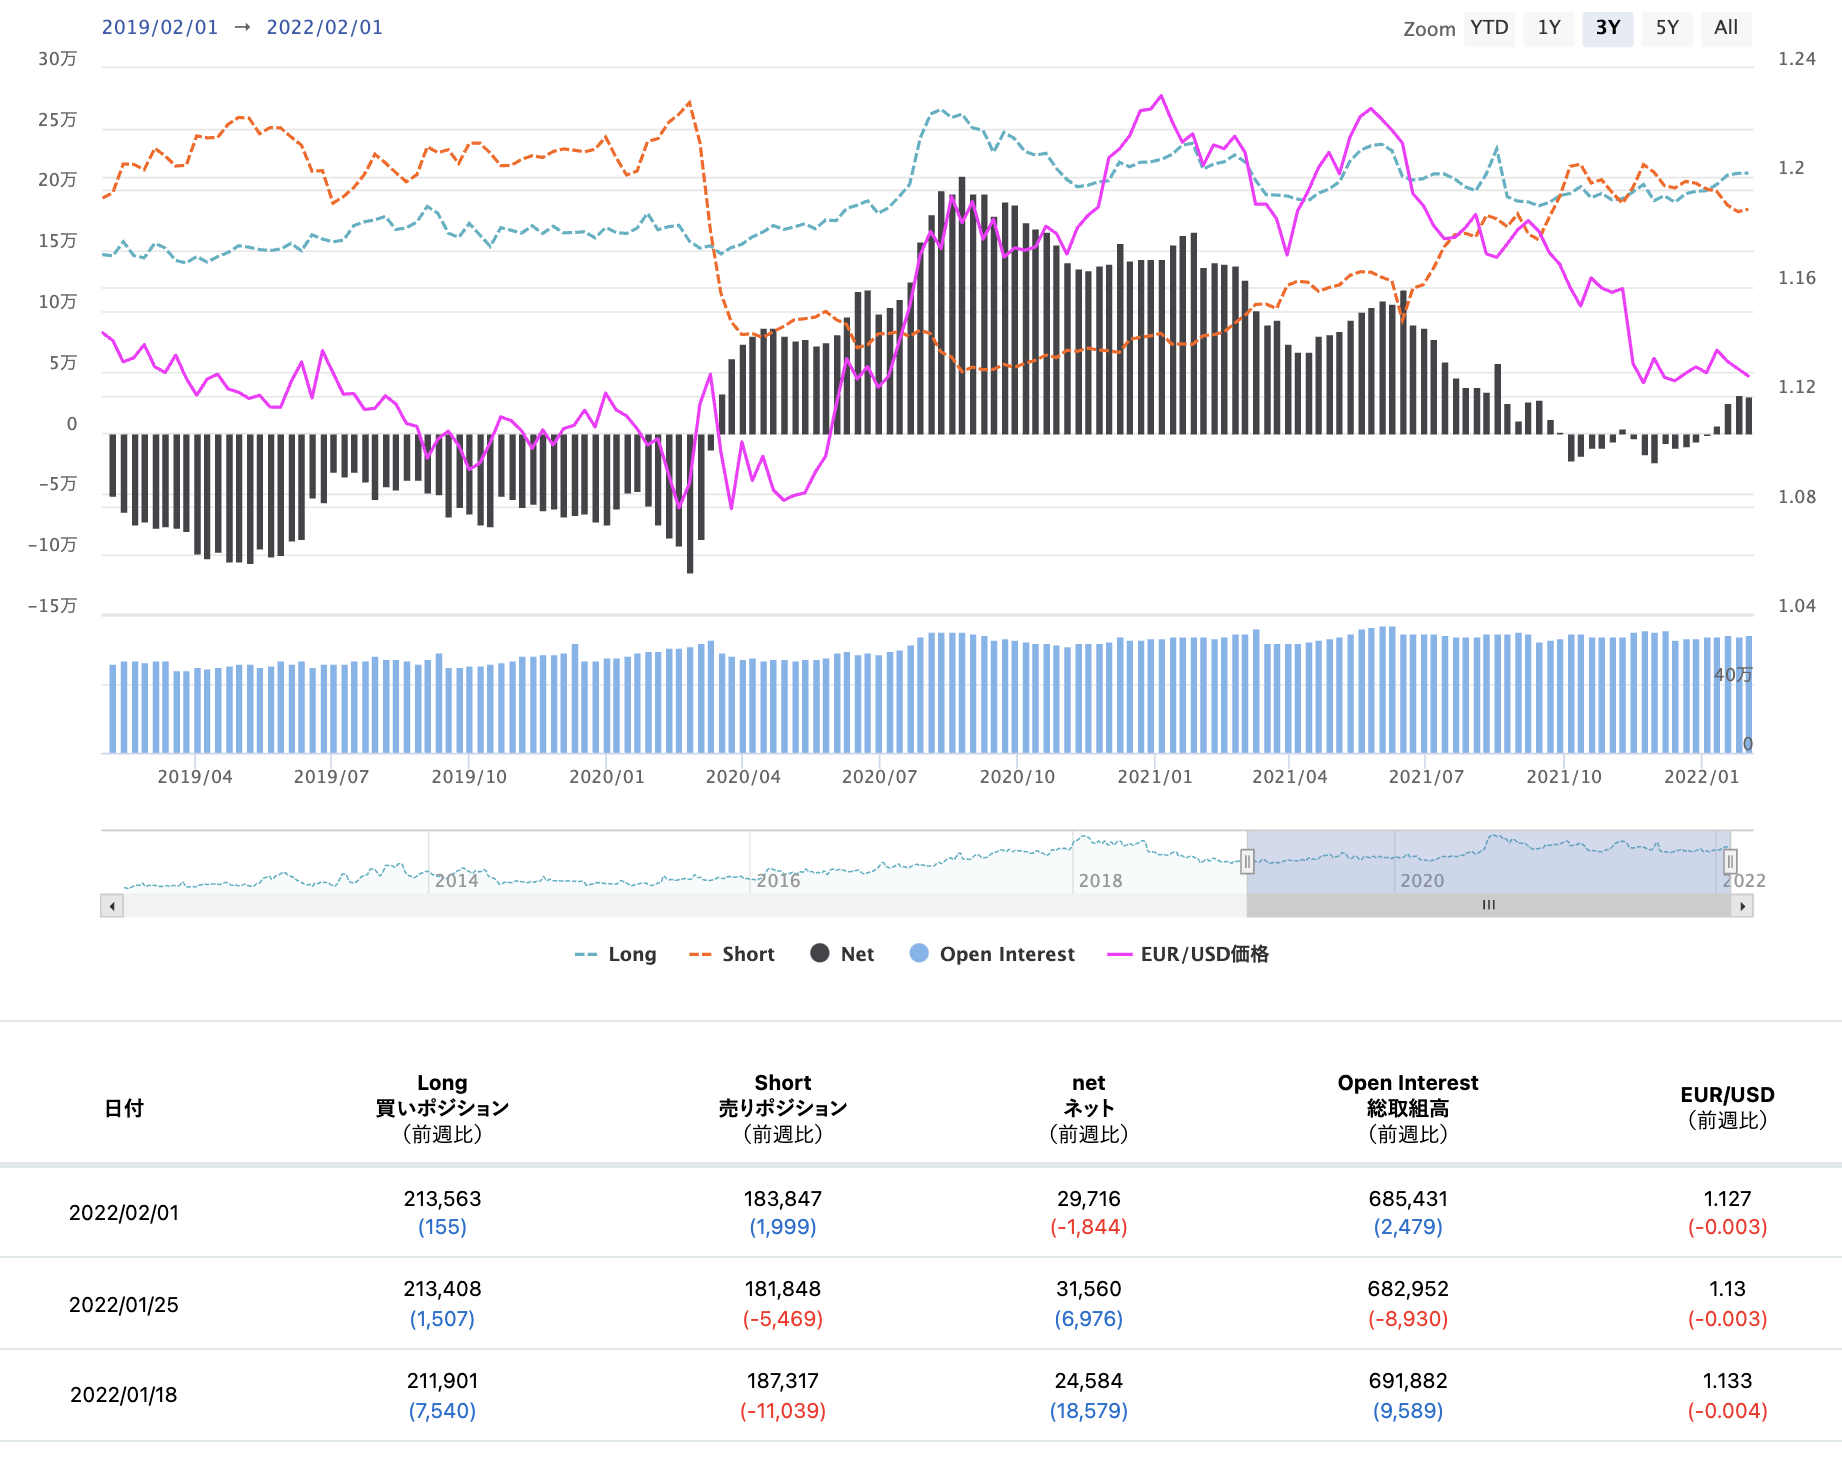The width and height of the screenshot is (1842, 1464).
Task: Toggle the Short series legend
Action: point(732,954)
